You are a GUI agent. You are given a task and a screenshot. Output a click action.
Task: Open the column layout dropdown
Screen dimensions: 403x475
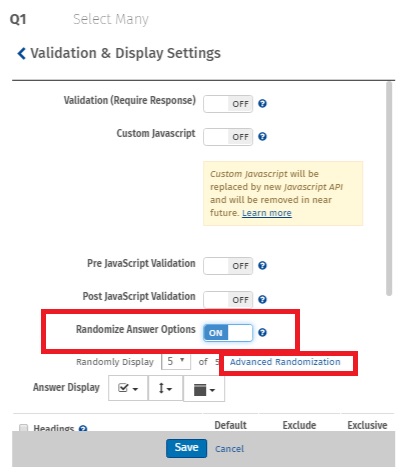point(204,389)
